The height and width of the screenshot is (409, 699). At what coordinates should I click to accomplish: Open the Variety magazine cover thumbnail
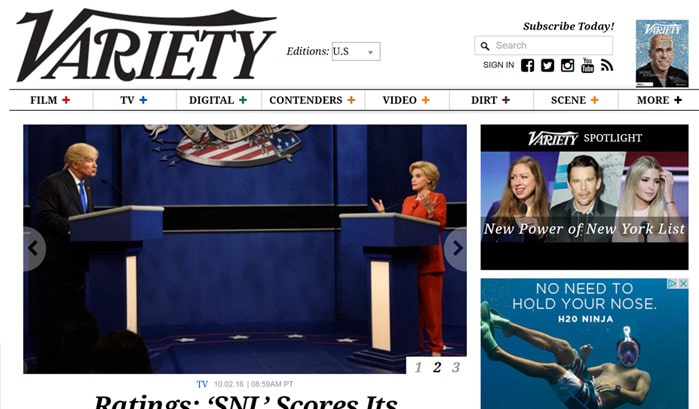pyautogui.click(x=662, y=54)
